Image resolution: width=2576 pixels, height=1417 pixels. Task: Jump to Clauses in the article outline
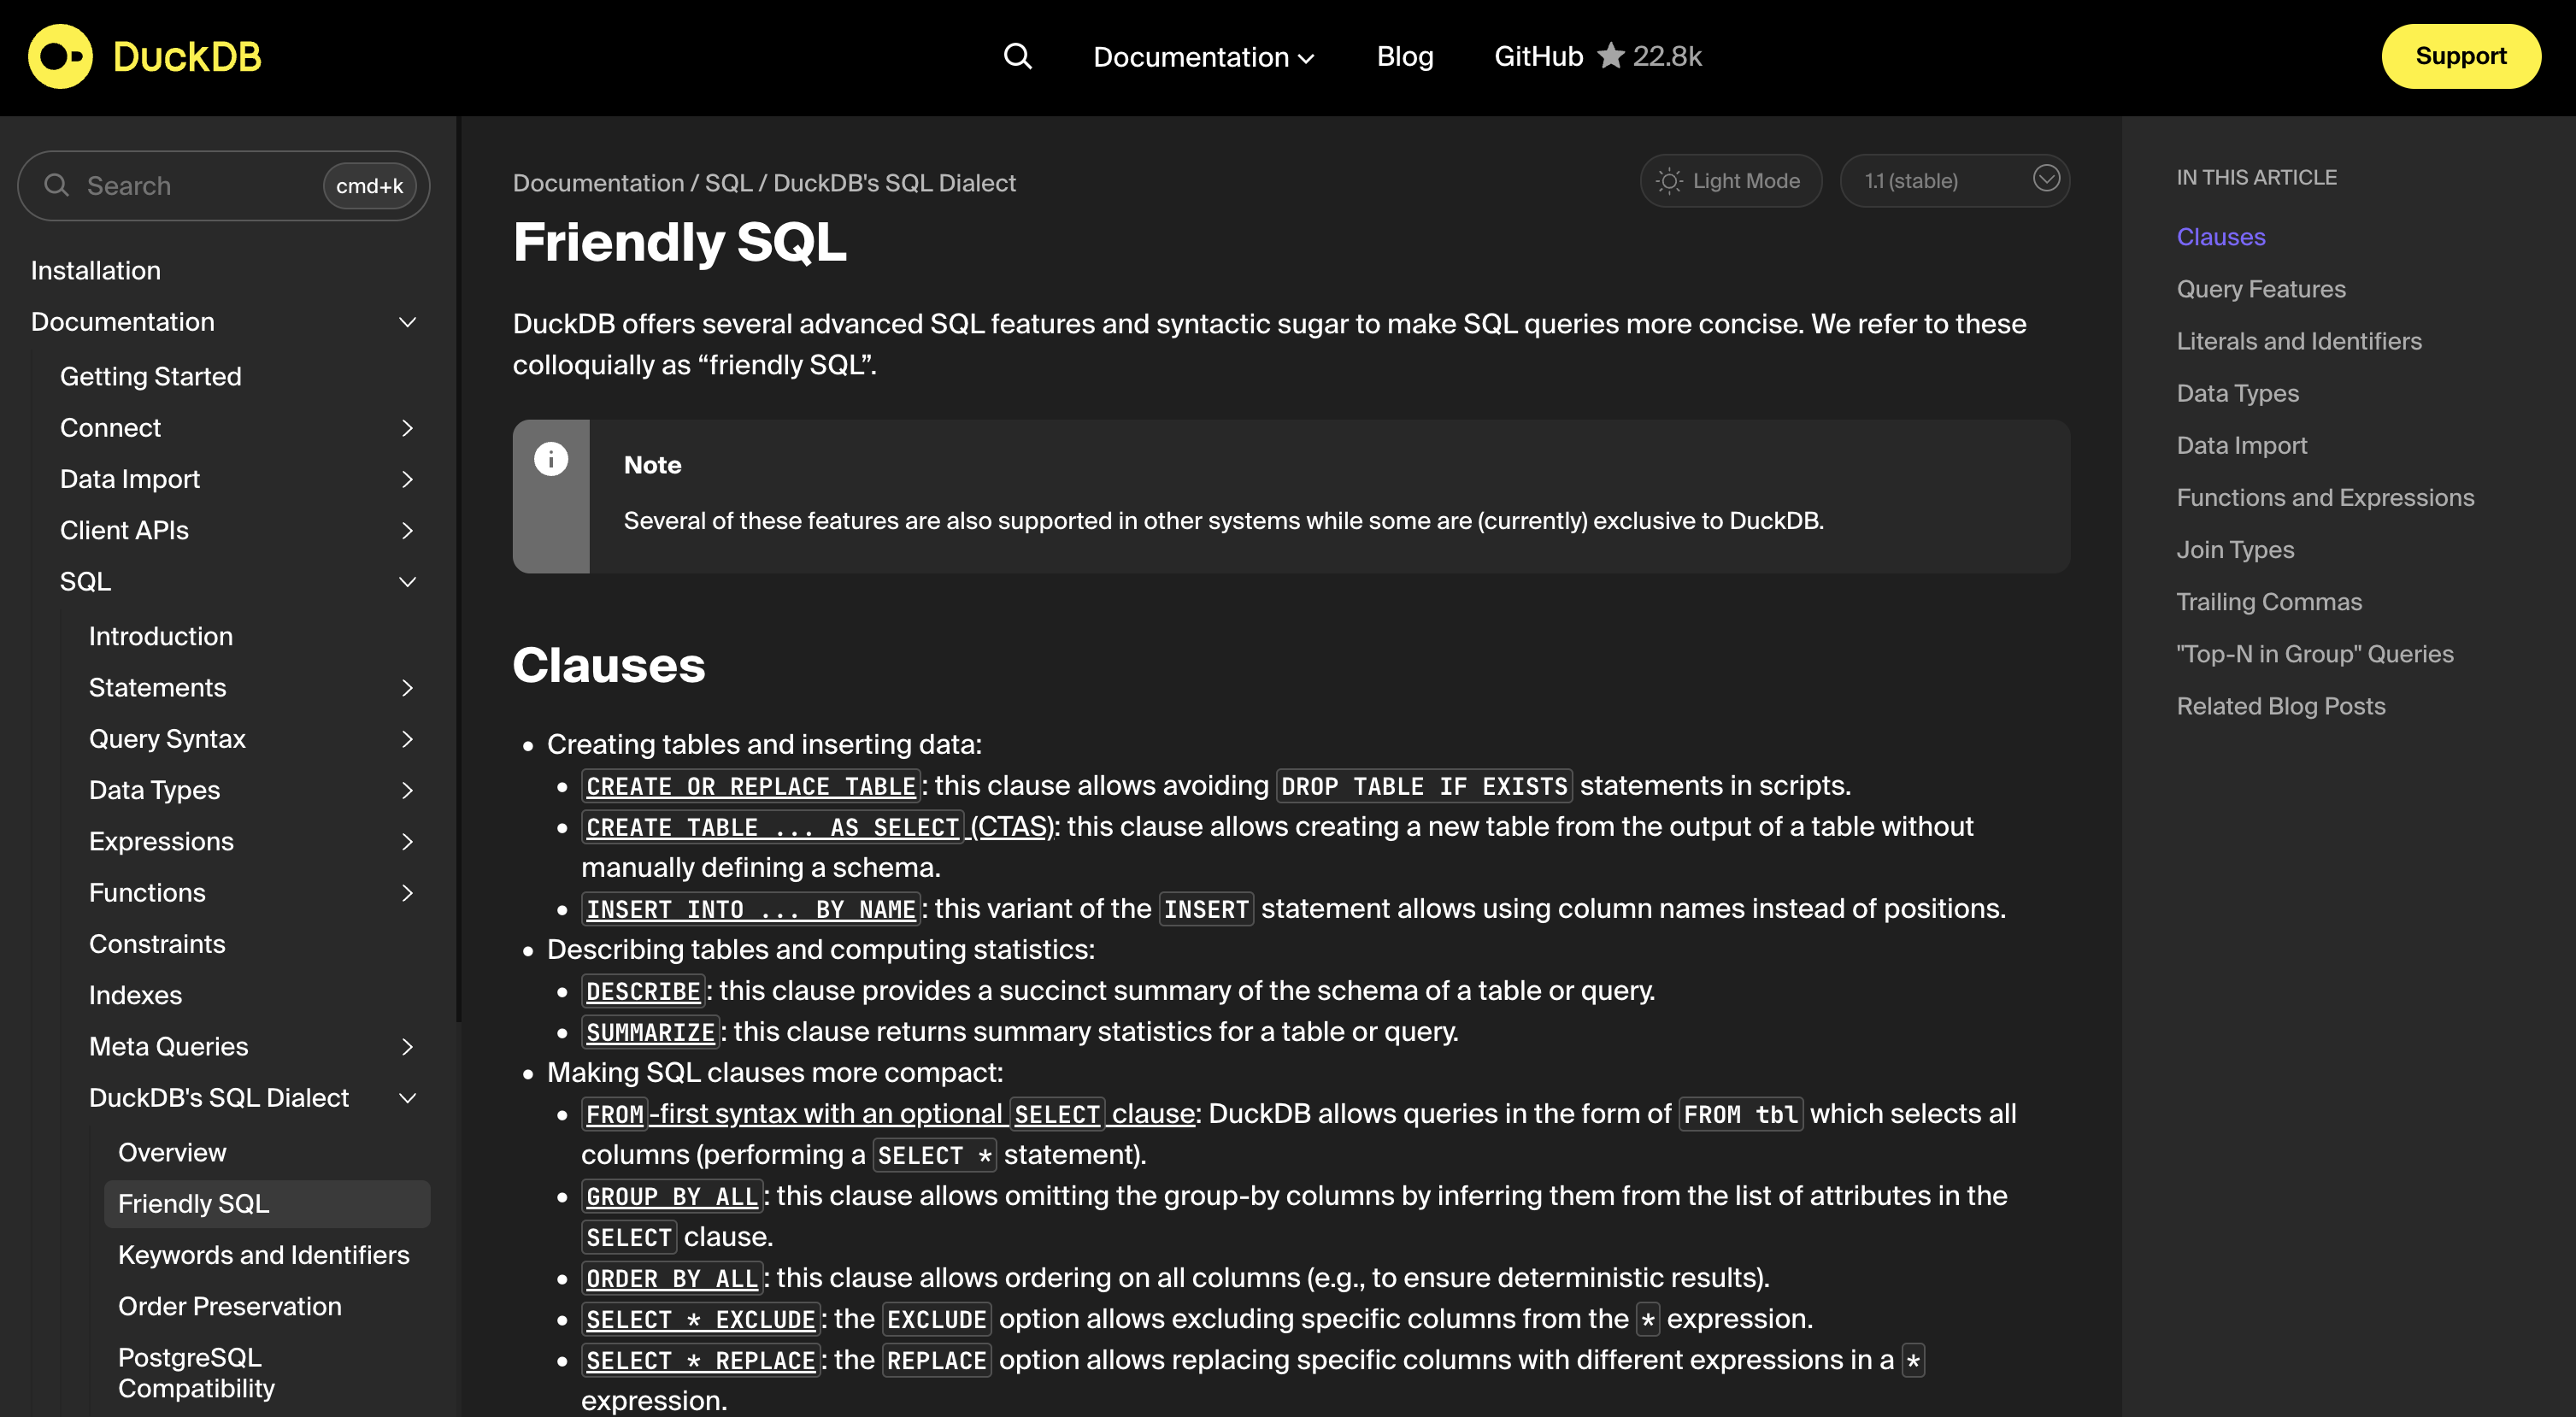coord(2221,237)
